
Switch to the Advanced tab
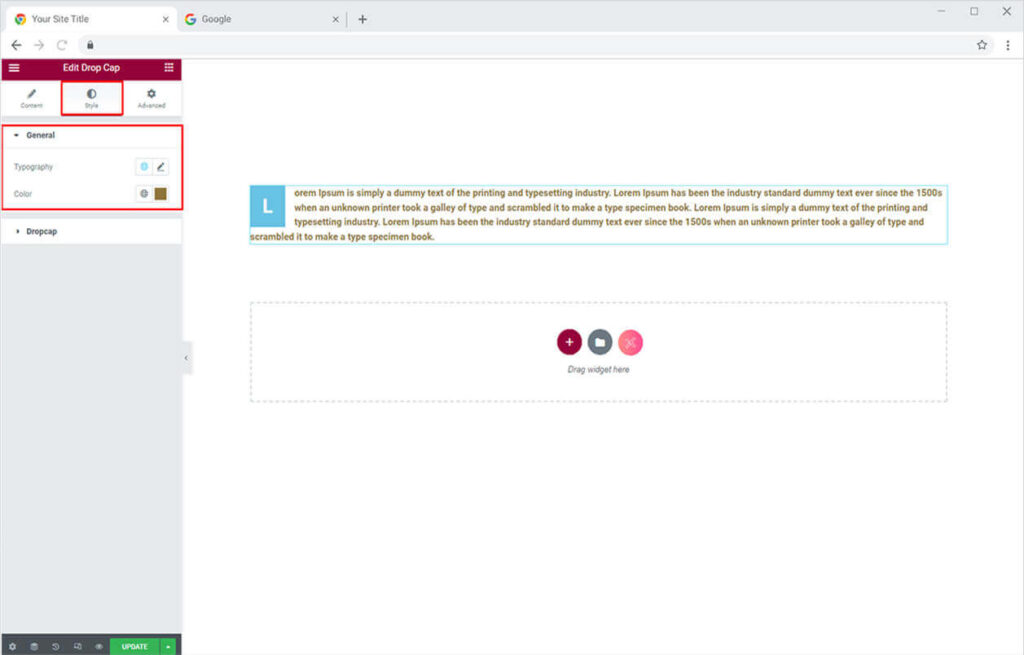click(151, 98)
